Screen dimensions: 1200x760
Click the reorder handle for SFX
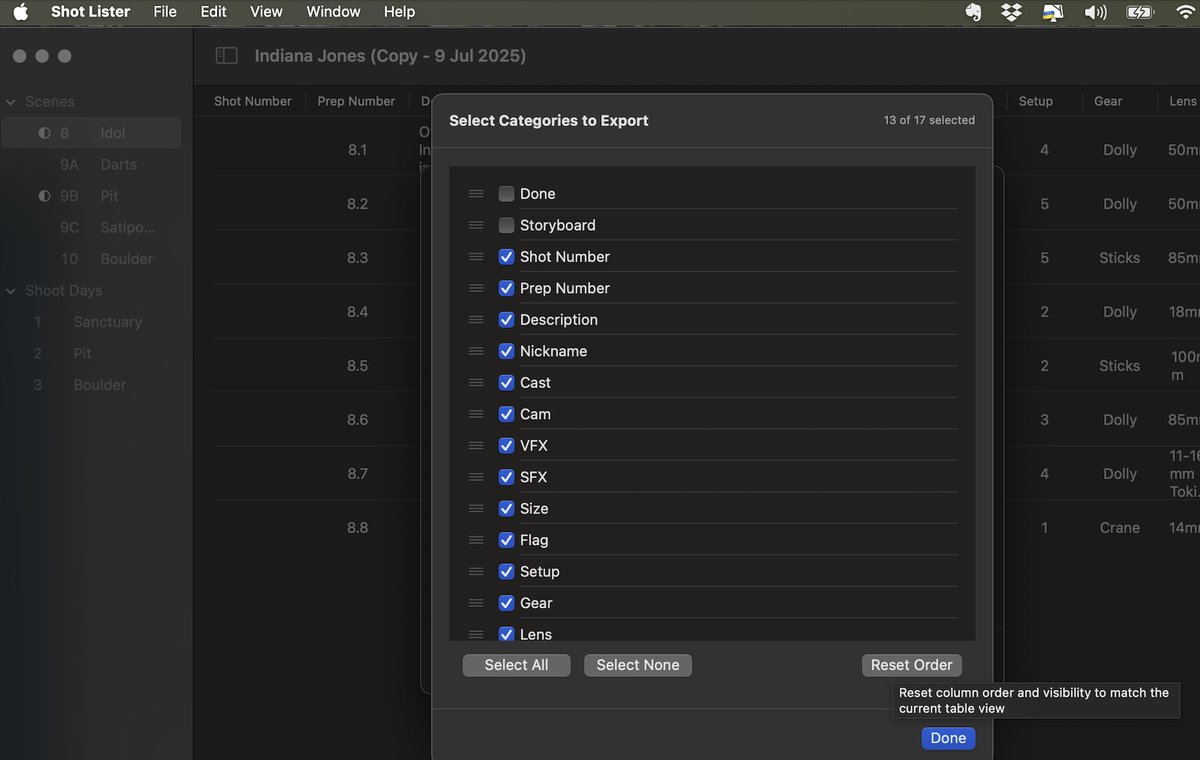476,477
